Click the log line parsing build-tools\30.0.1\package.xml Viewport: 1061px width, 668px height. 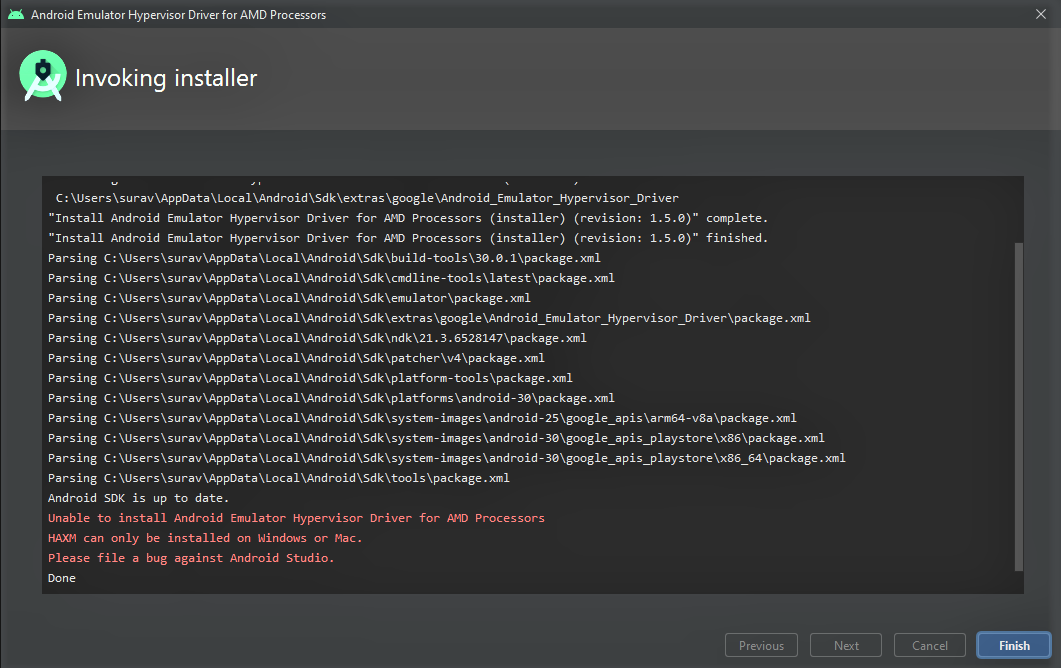tap(324, 258)
